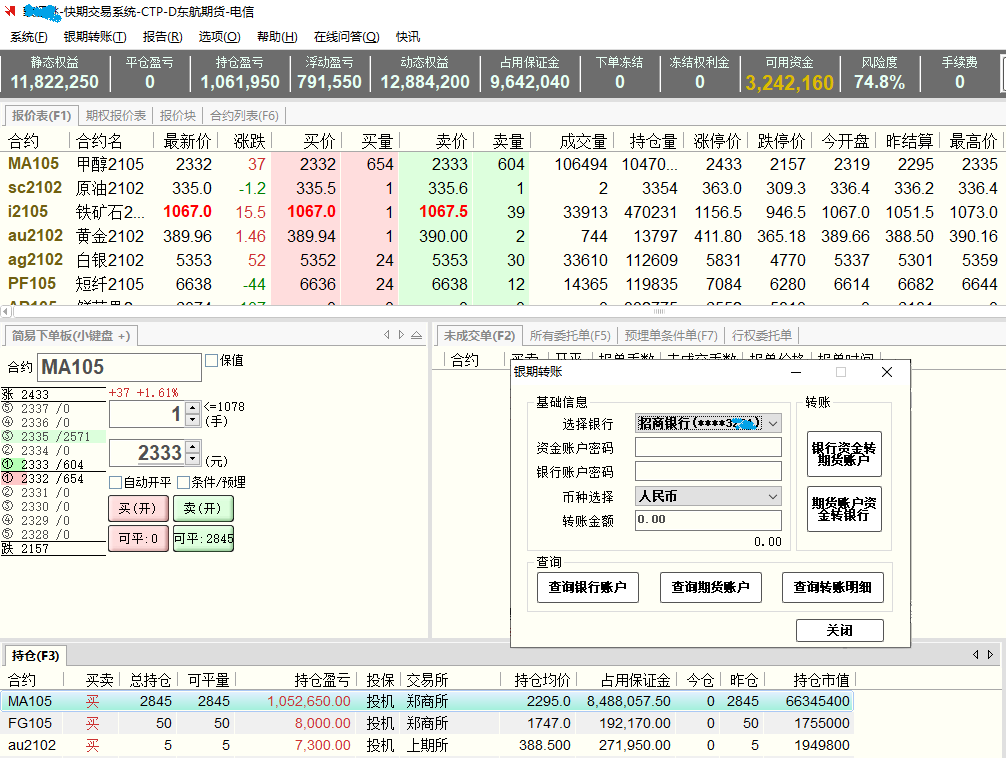This screenshot has width=1006, height=758.
Task: Click right scroll arrow in positions panel header
Action: (x=990, y=655)
